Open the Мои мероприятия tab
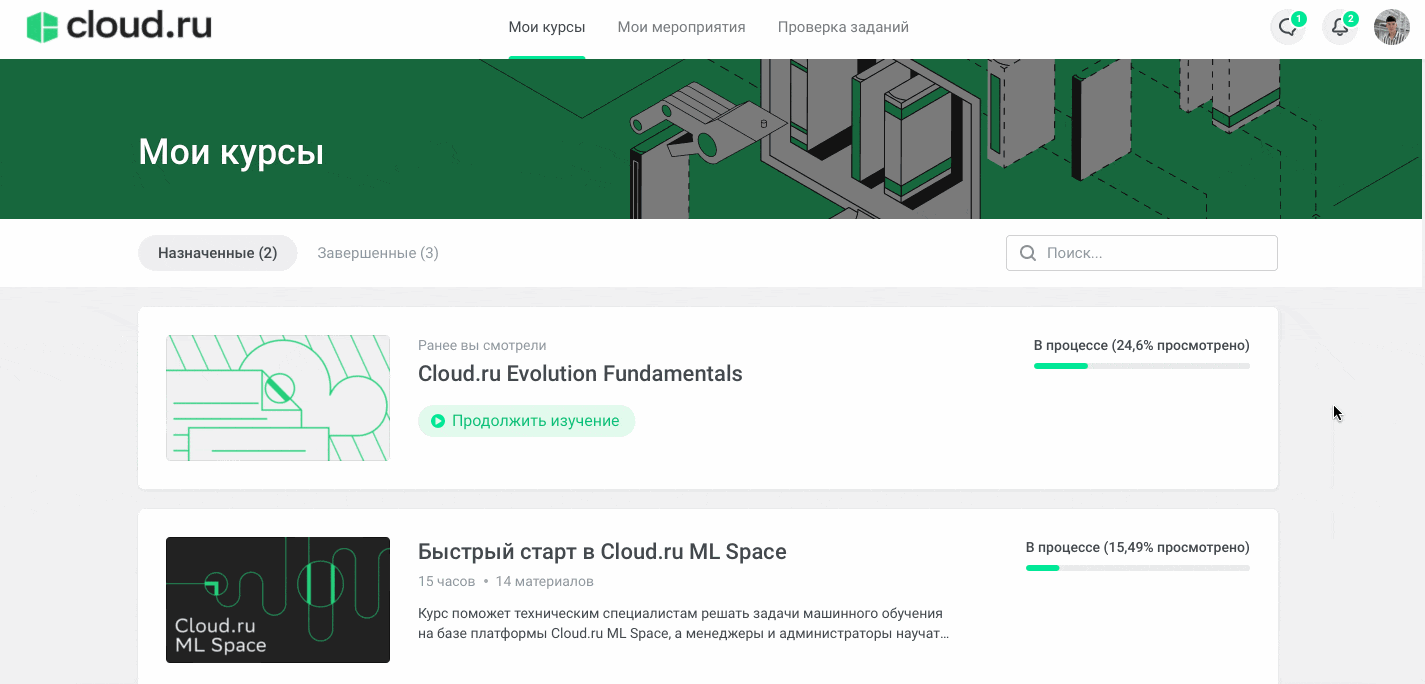The image size is (1425, 684). pyautogui.click(x=681, y=27)
